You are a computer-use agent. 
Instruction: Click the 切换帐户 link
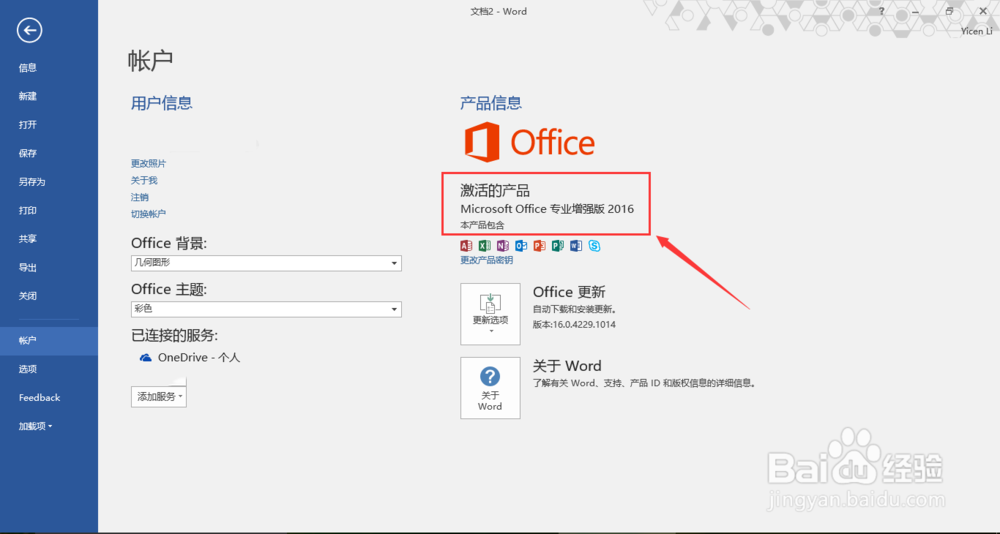149,214
